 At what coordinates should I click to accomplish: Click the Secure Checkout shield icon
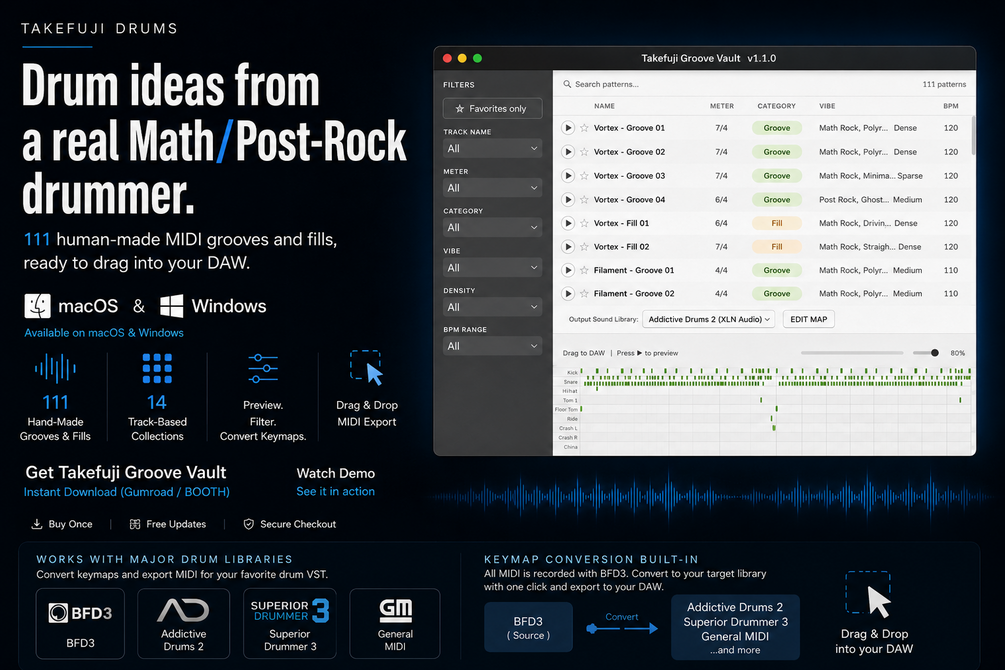tap(249, 524)
